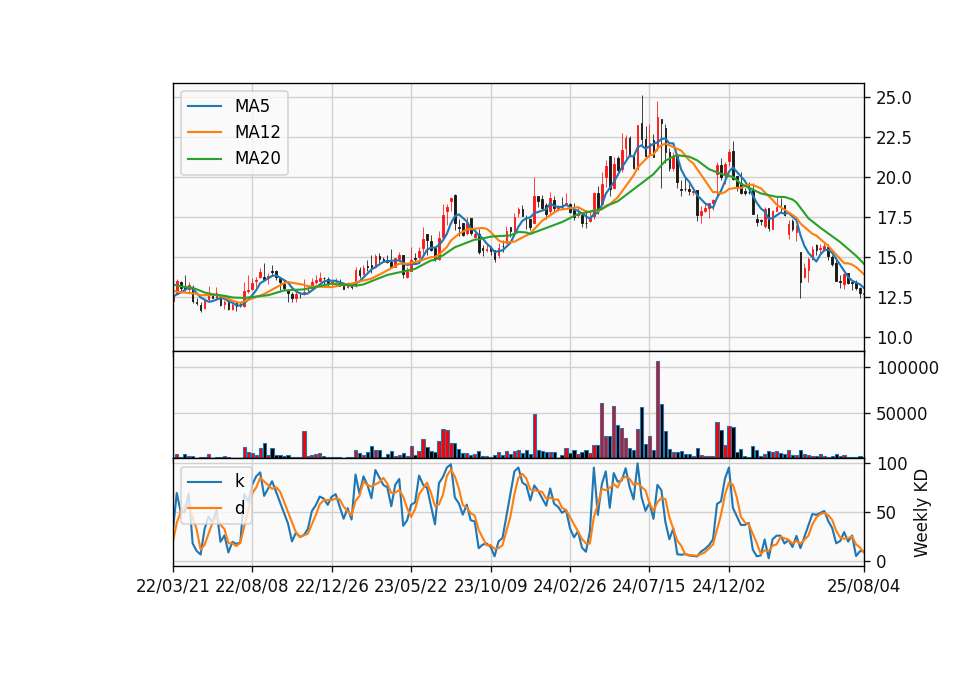The image size is (960, 690).
Task: Click the 10.0 price axis tick label
Action: click(894, 338)
